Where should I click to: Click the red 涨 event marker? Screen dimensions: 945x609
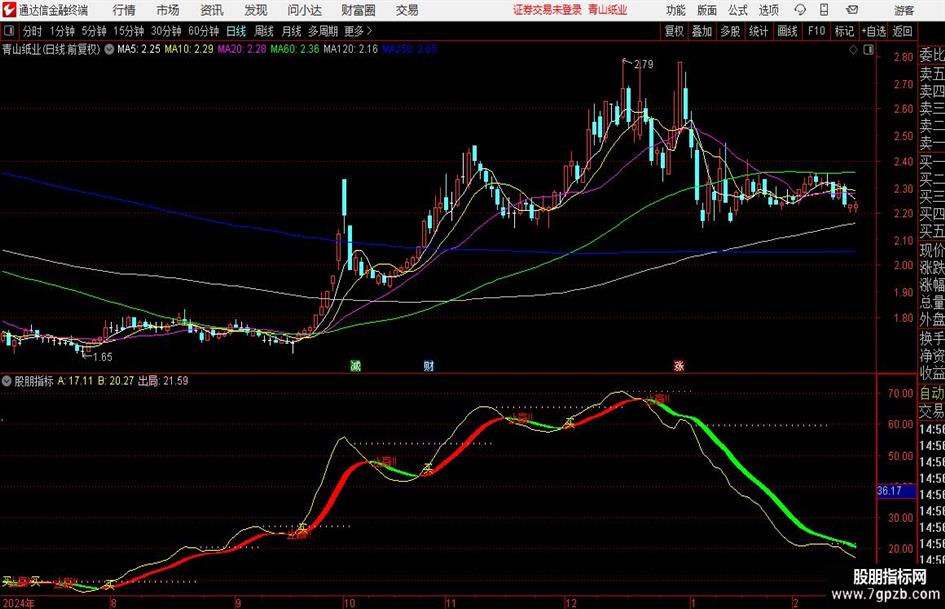679,365
